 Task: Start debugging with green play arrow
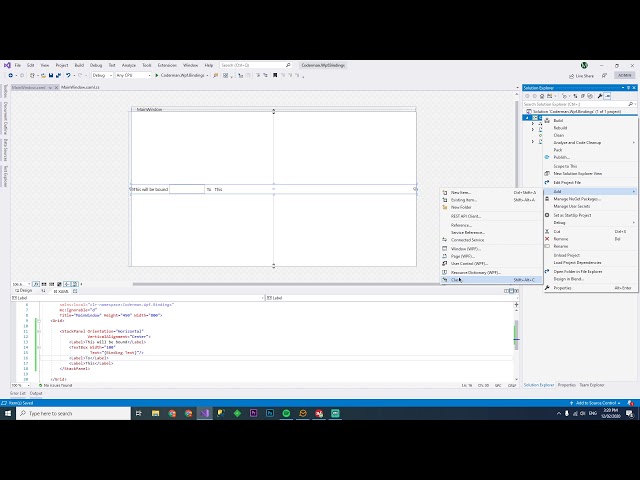[156, 76]
